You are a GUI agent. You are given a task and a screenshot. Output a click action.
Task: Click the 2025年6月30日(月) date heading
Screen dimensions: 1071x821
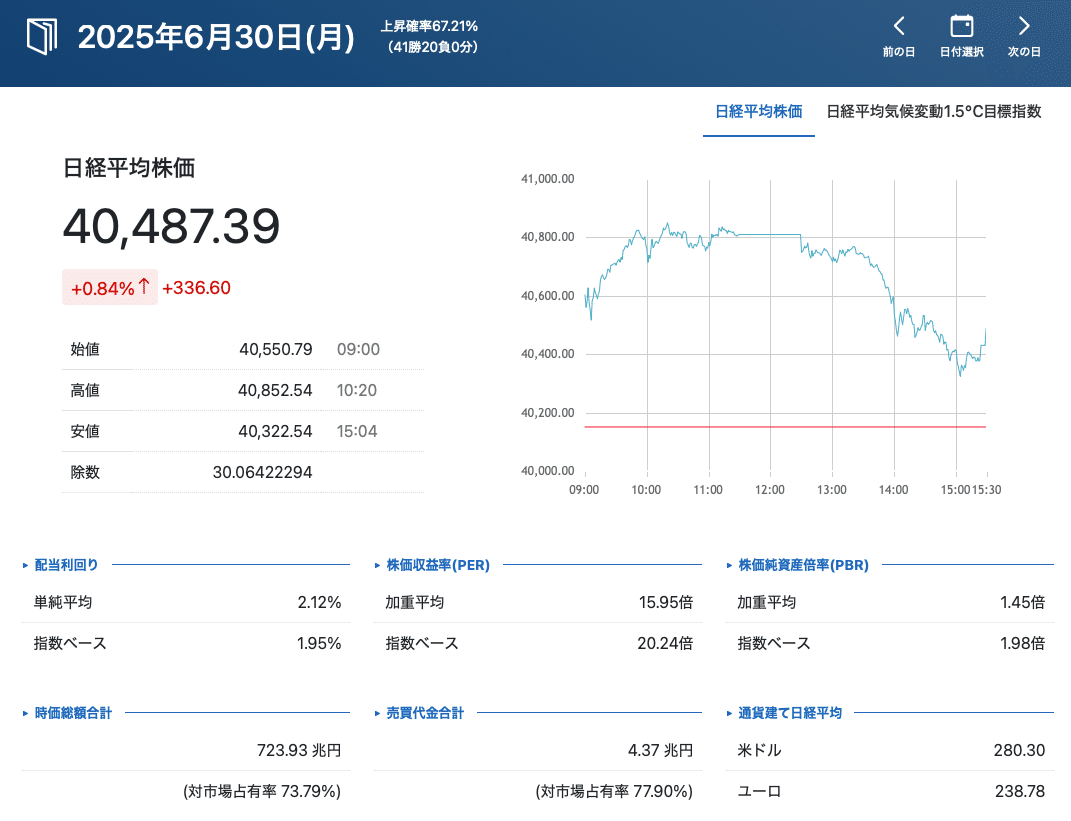(x=216, y=38)
